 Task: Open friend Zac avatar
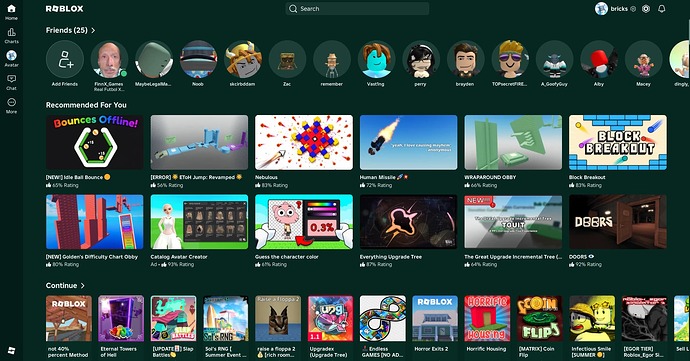pyautogui.click(x=287, y=59)
